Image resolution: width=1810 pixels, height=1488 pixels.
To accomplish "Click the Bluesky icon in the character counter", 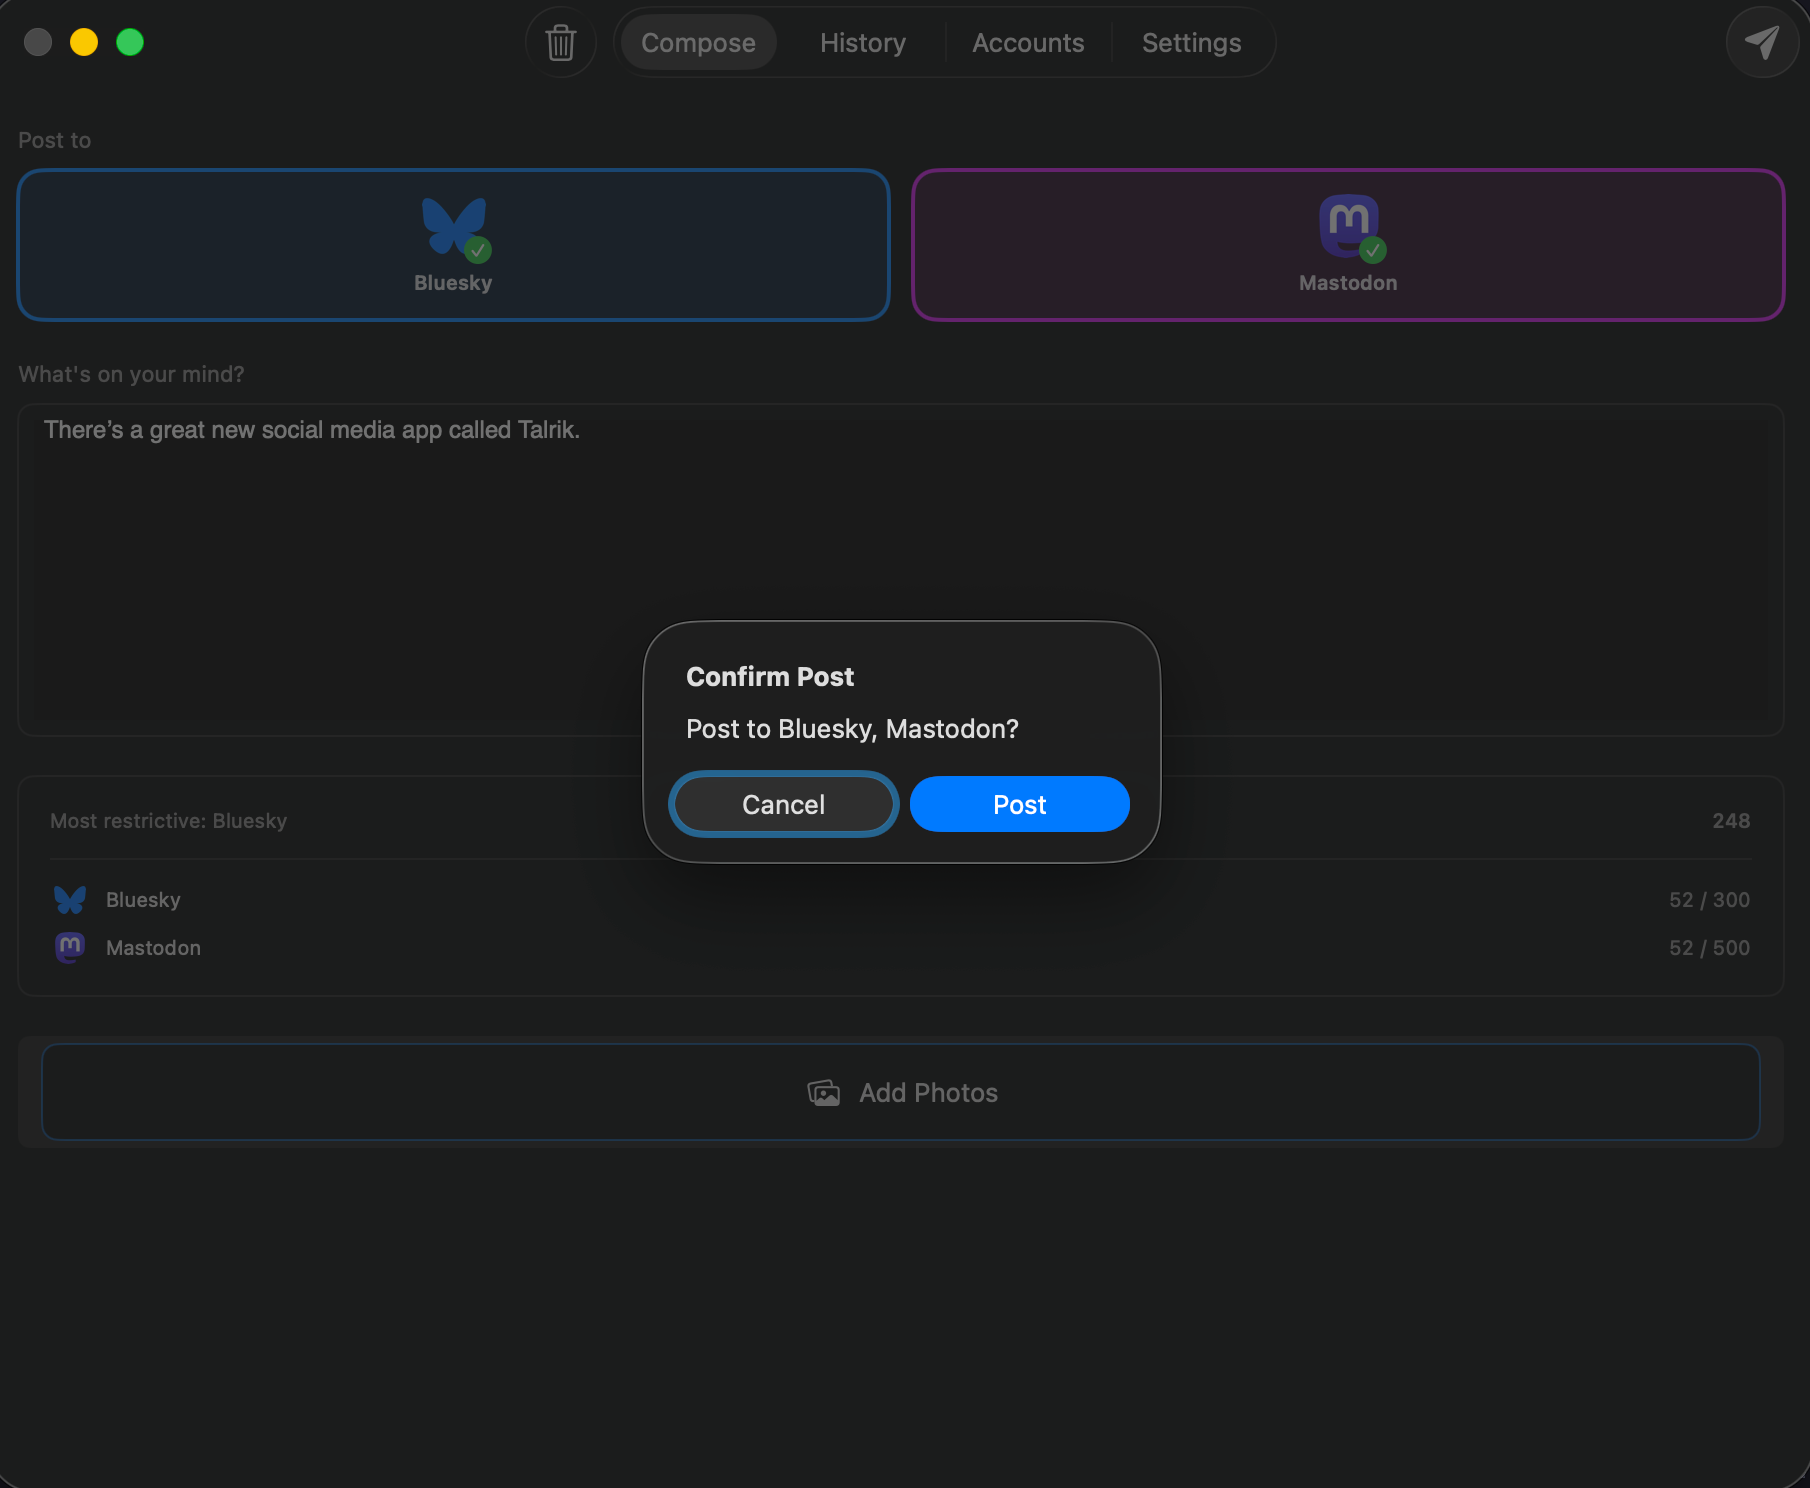I will click(x=69, y=899).
